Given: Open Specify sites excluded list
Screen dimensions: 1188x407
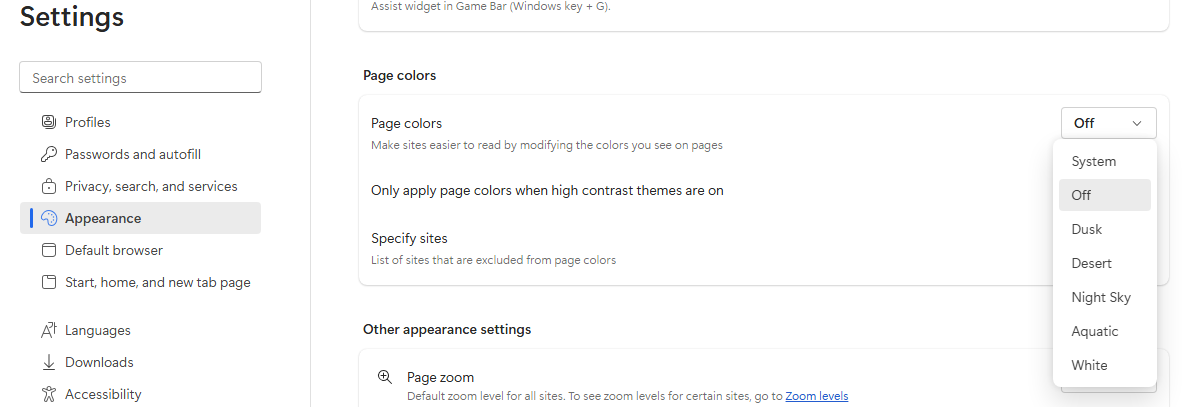Looking at the screenshot, I should click(706, 249).
